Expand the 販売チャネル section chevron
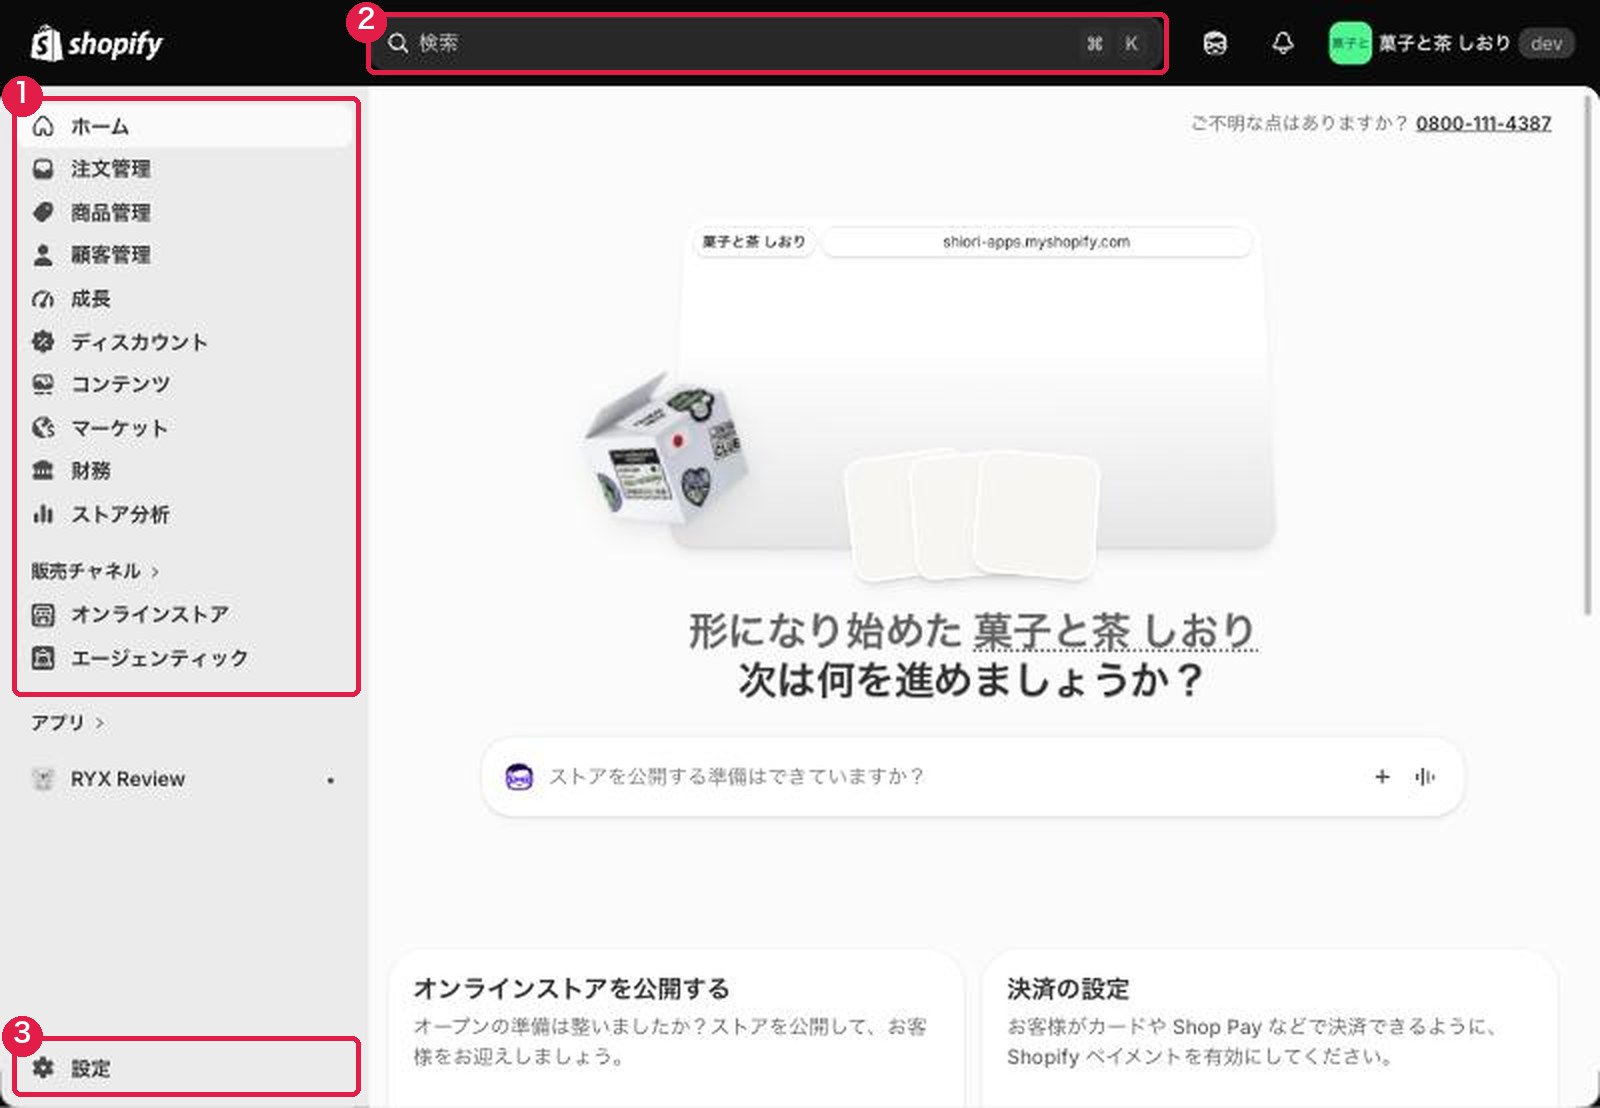 pyautogui.click(x=155, y=572)
